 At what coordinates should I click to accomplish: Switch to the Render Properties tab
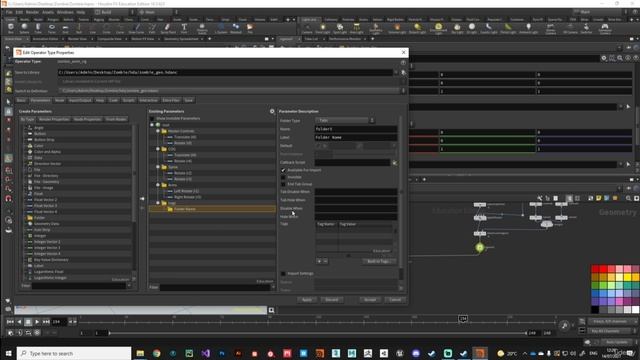pos(54,119)
